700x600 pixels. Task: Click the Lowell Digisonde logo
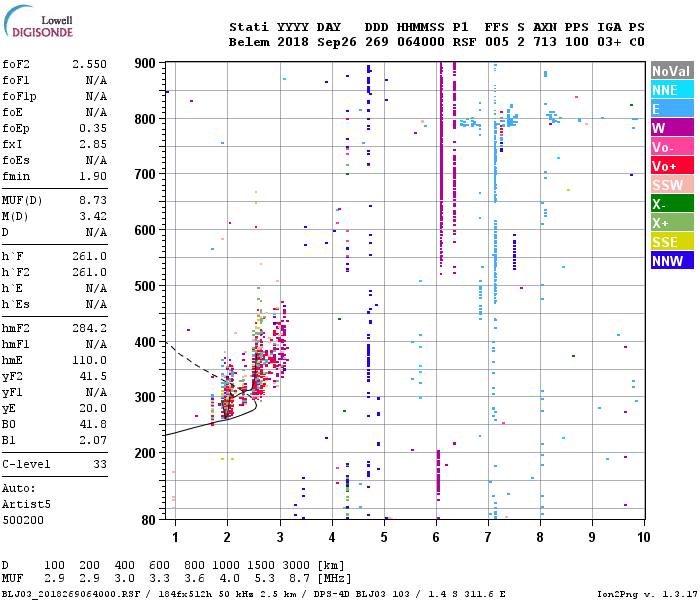[x=38, y=21]
